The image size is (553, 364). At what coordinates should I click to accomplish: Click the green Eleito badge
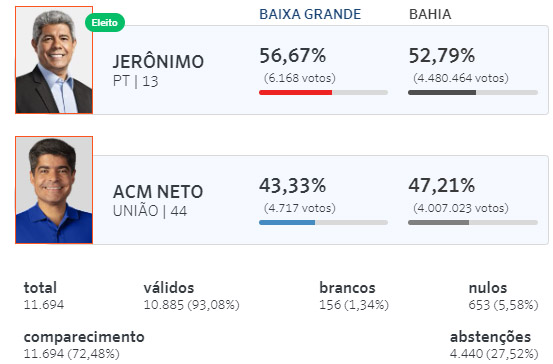coord(105,23)
